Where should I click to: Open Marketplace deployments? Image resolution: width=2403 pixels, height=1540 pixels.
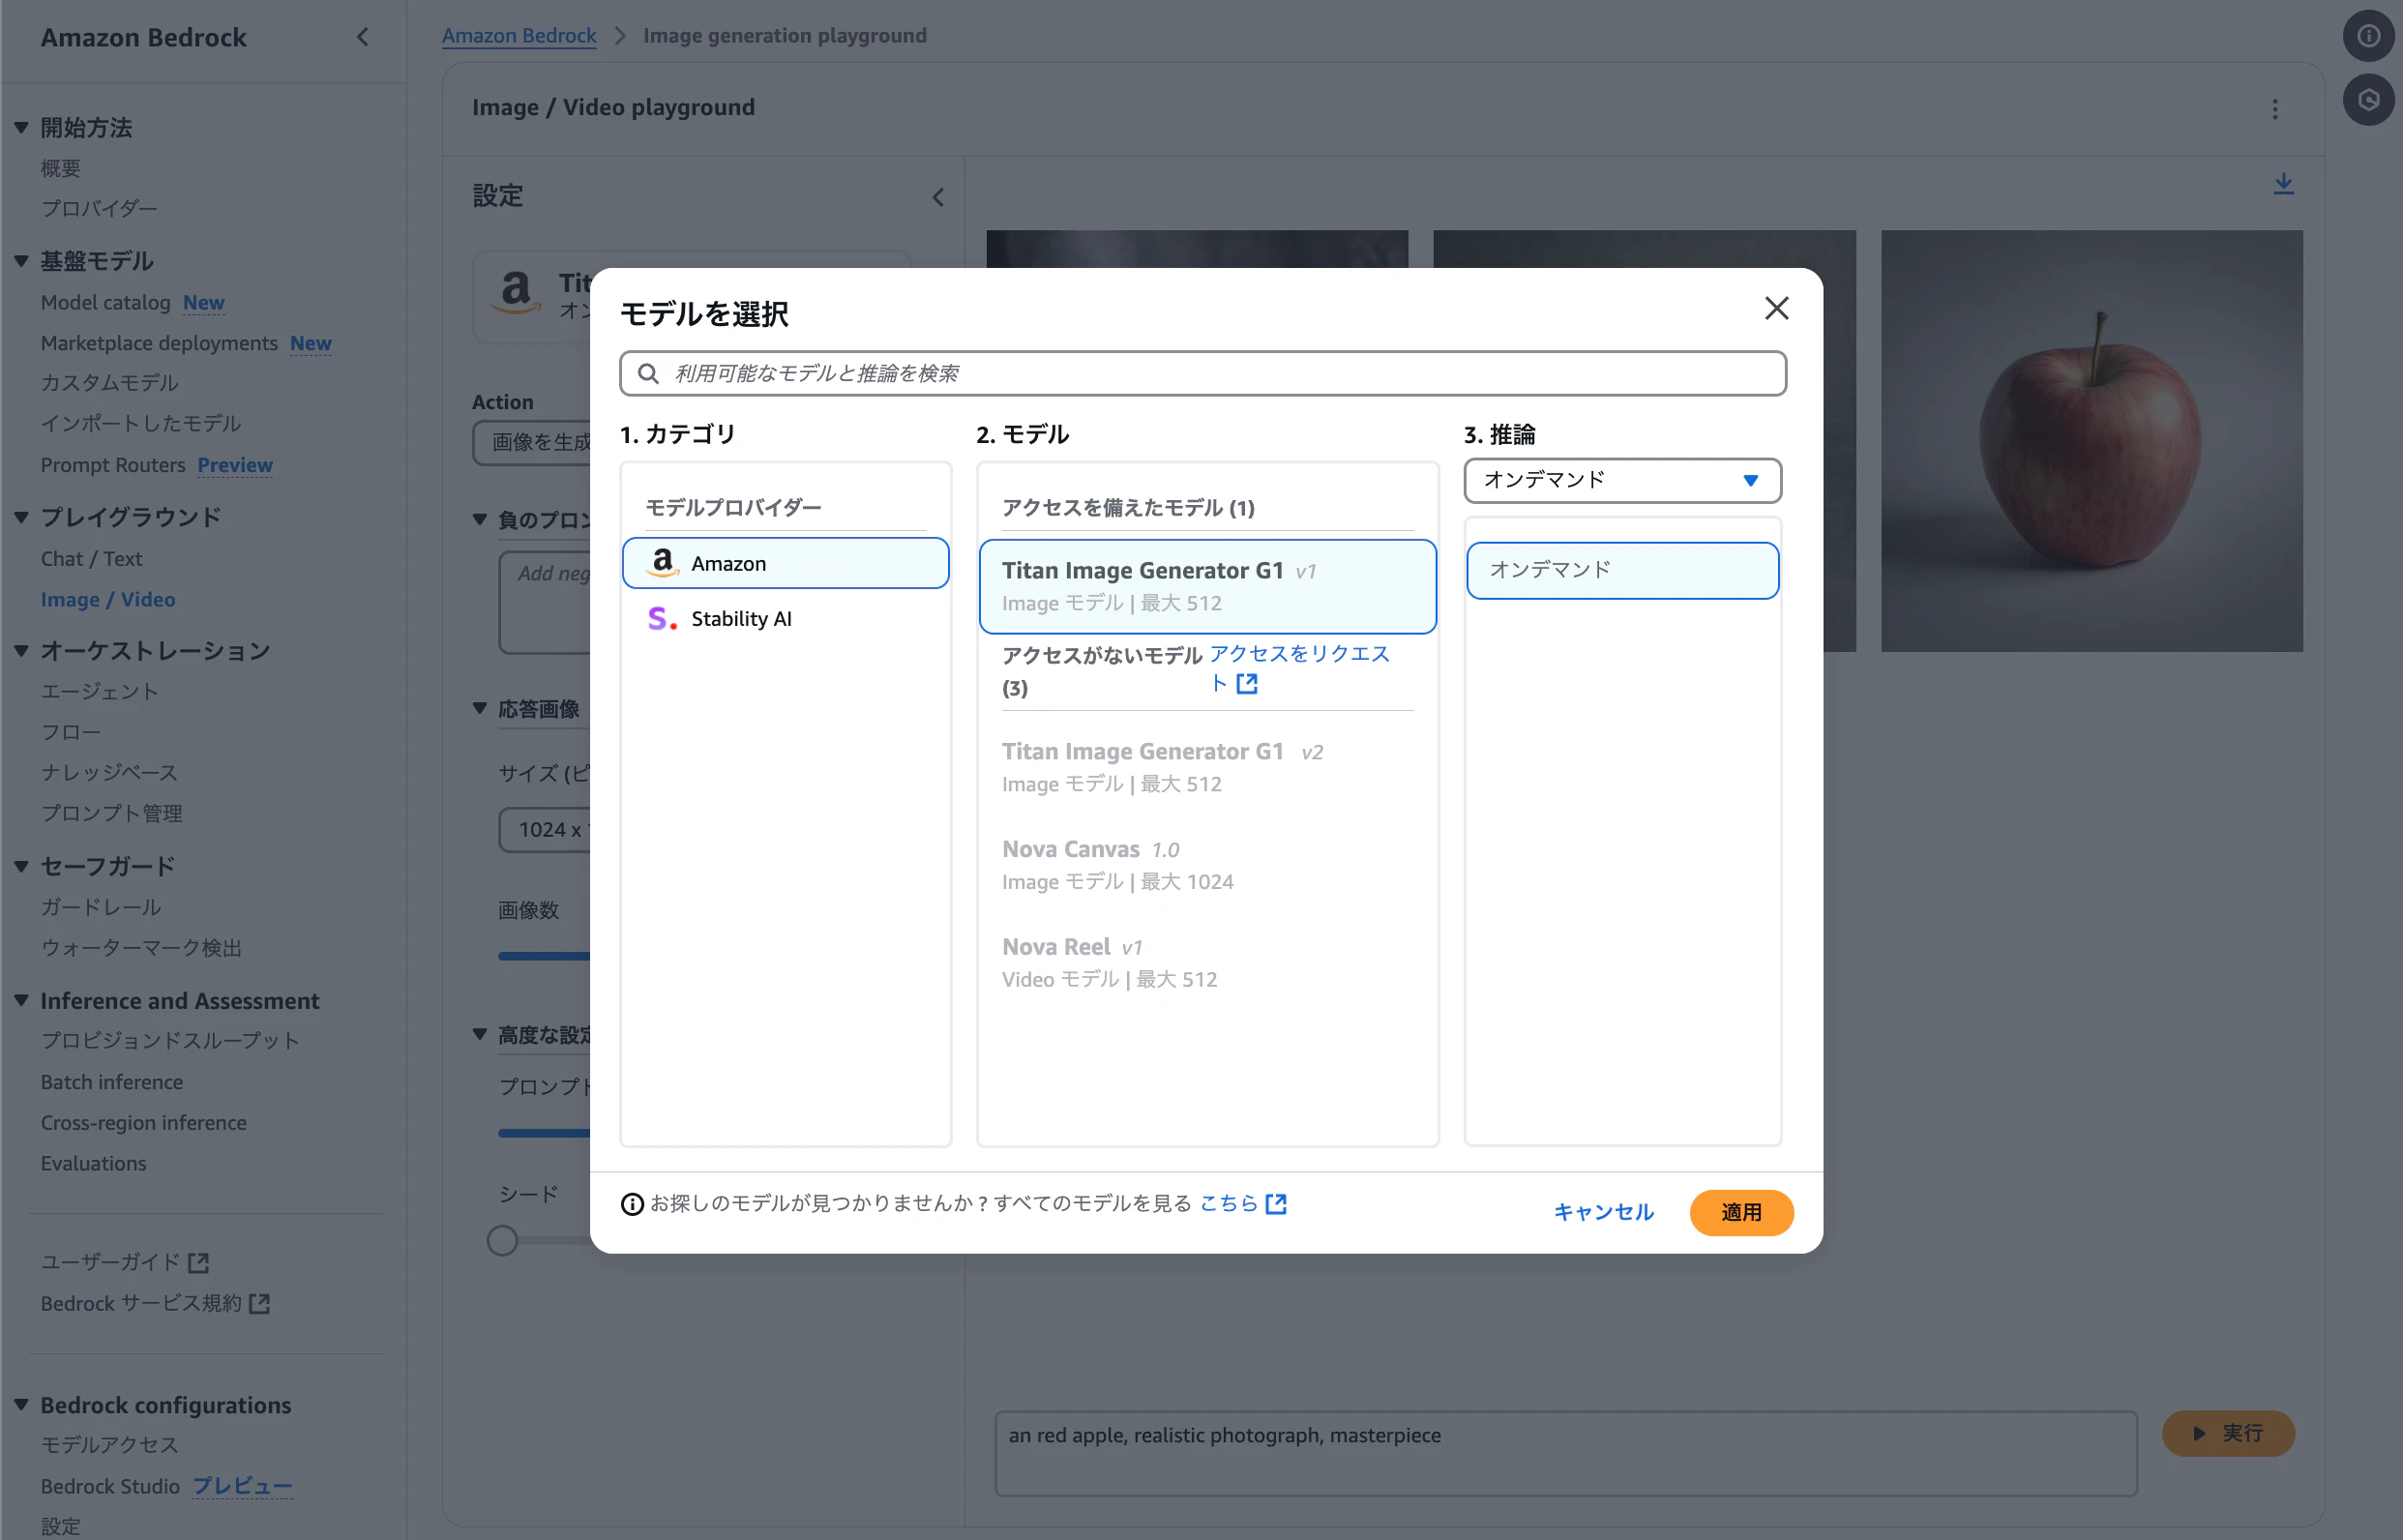pos(159,343)
